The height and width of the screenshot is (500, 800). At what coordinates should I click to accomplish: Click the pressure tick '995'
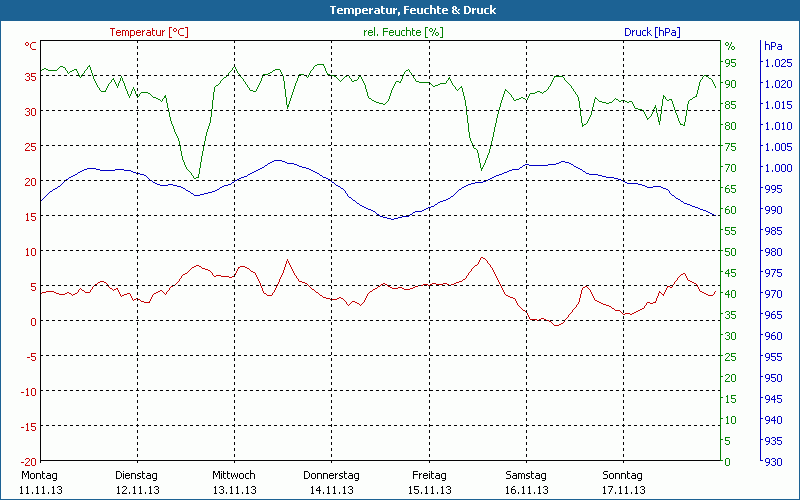point(773,189)
